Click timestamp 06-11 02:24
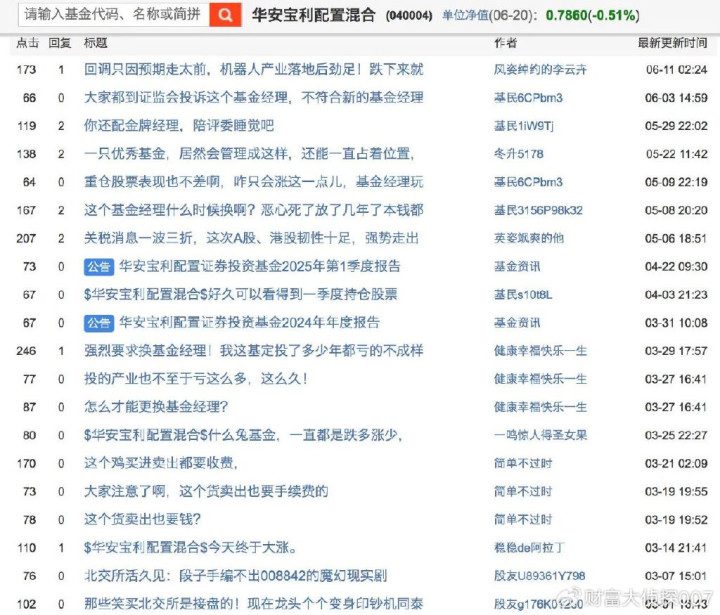The width and height of the screenshot is (720, 615). [676, 69]
